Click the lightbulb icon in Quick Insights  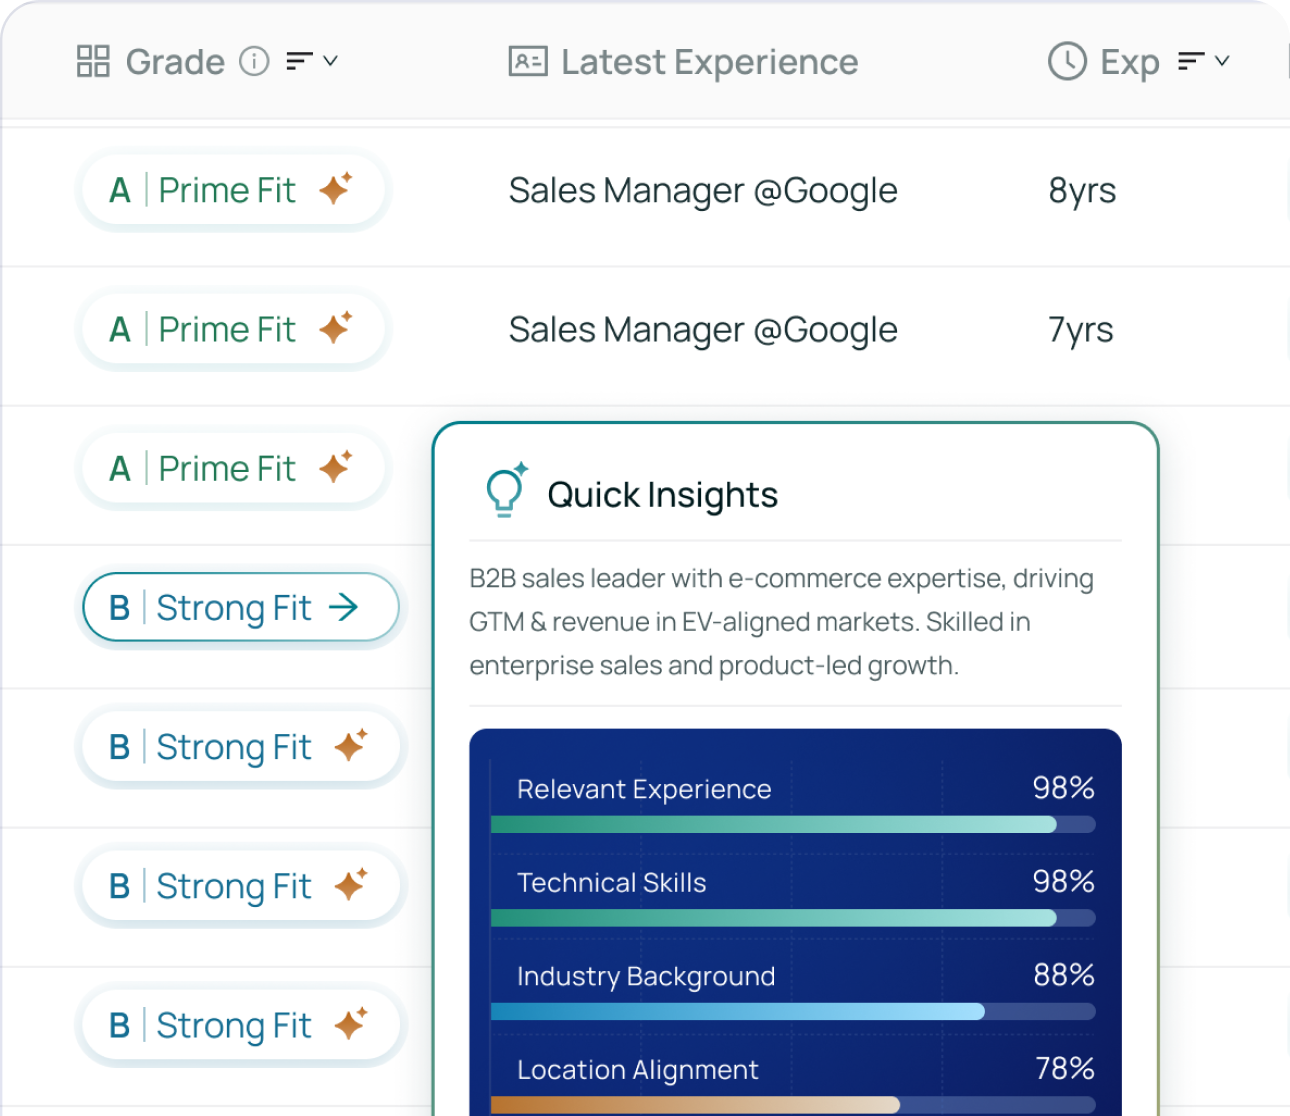click(x=504, y=491)
